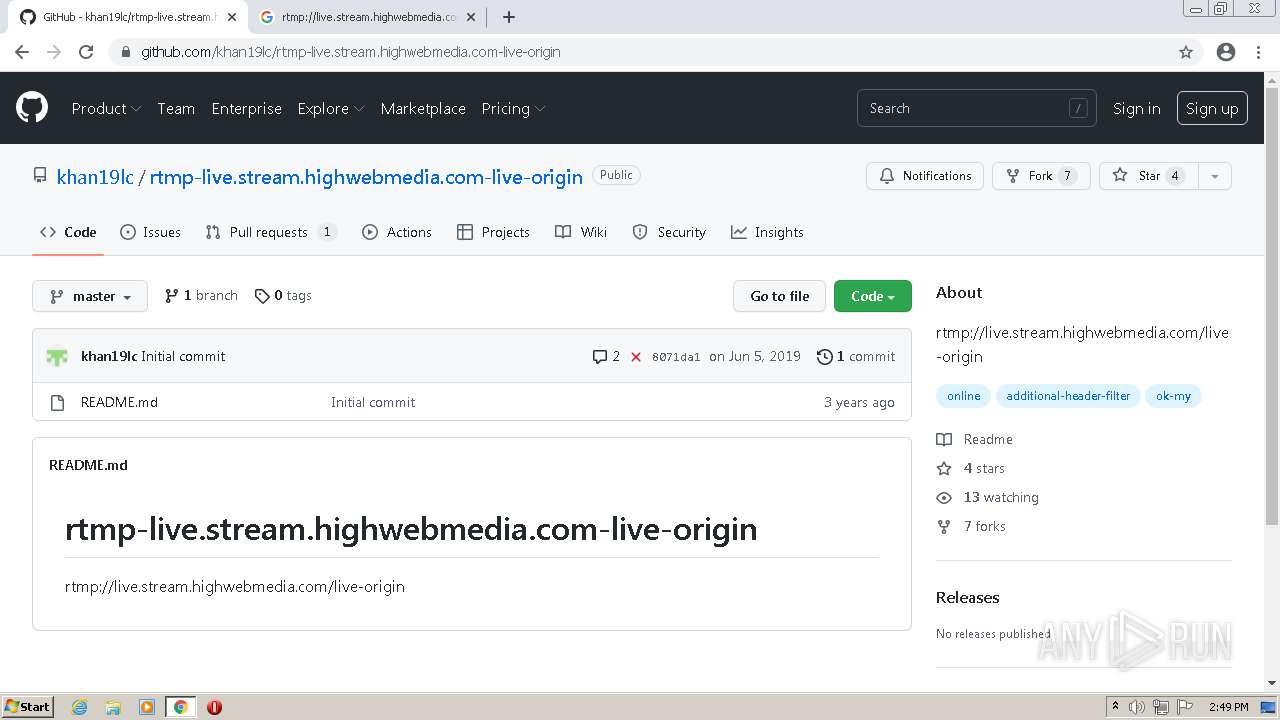Open Marketplace in the header
Image resolution: width=1280 pixels, height=720 pixels.
(x=423, y=109)
